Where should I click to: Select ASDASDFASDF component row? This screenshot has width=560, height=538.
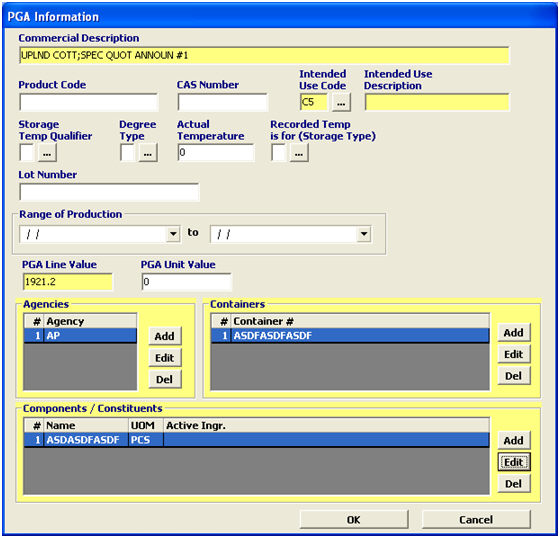pos(256,440)
